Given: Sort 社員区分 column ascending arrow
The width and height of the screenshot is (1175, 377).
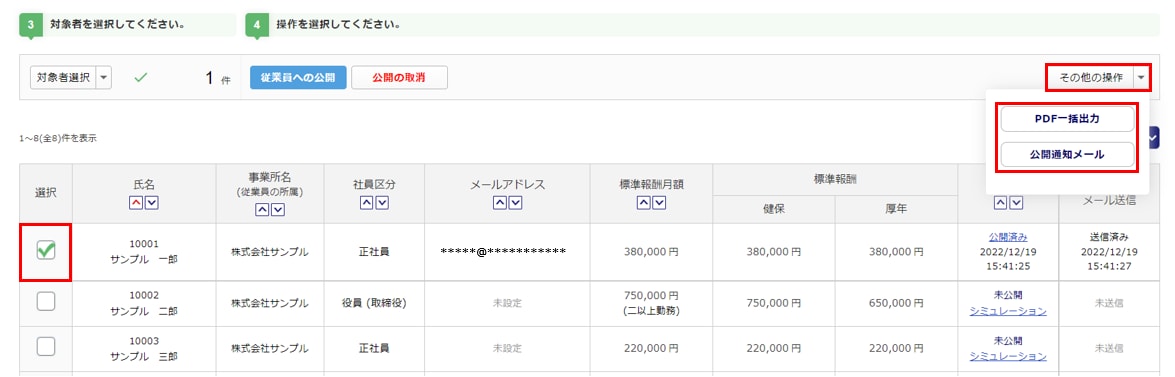Looking at the screenshot, I should tap(367, 202).
